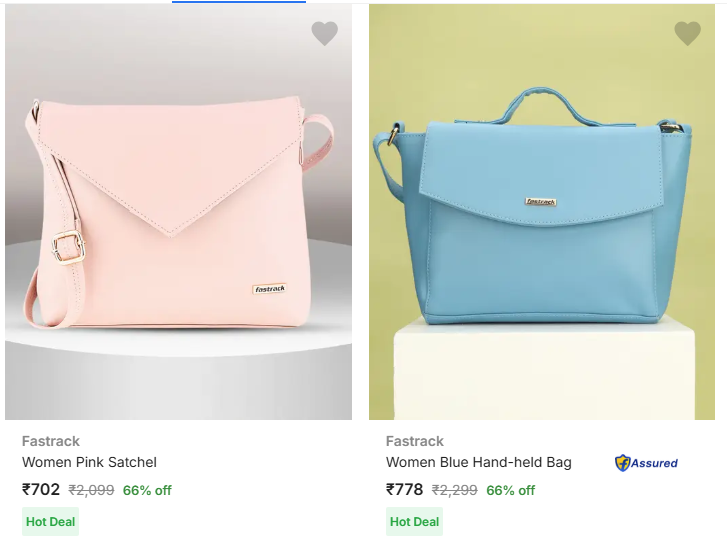Screen dimensions: 727x544
Task: Click the Fastrack brand above blue bag
Action: (415, 441)
